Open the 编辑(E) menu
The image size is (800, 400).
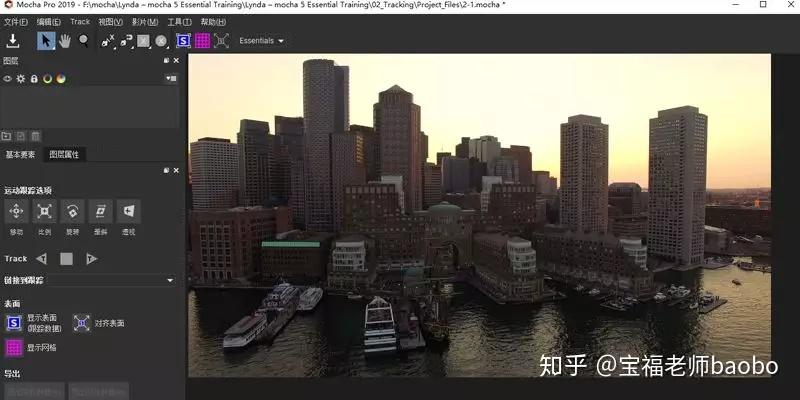point(48,22)
